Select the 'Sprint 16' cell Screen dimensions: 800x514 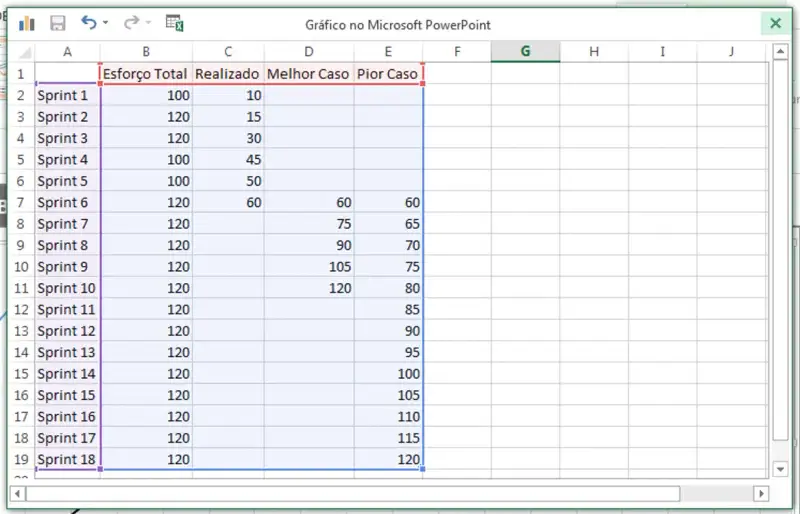coord(67,417)
